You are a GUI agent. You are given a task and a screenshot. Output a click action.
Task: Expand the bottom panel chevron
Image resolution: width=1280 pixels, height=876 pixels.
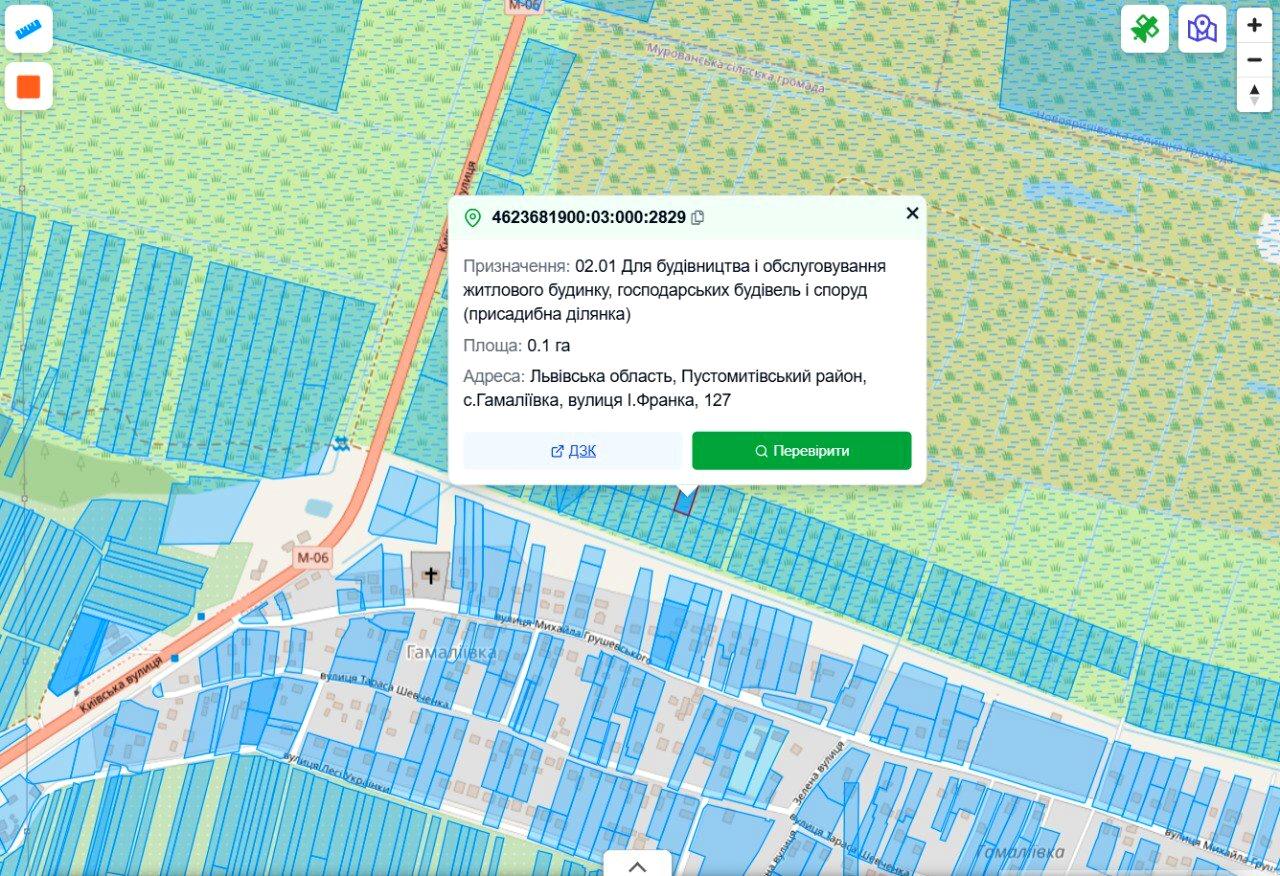(637, 865)
